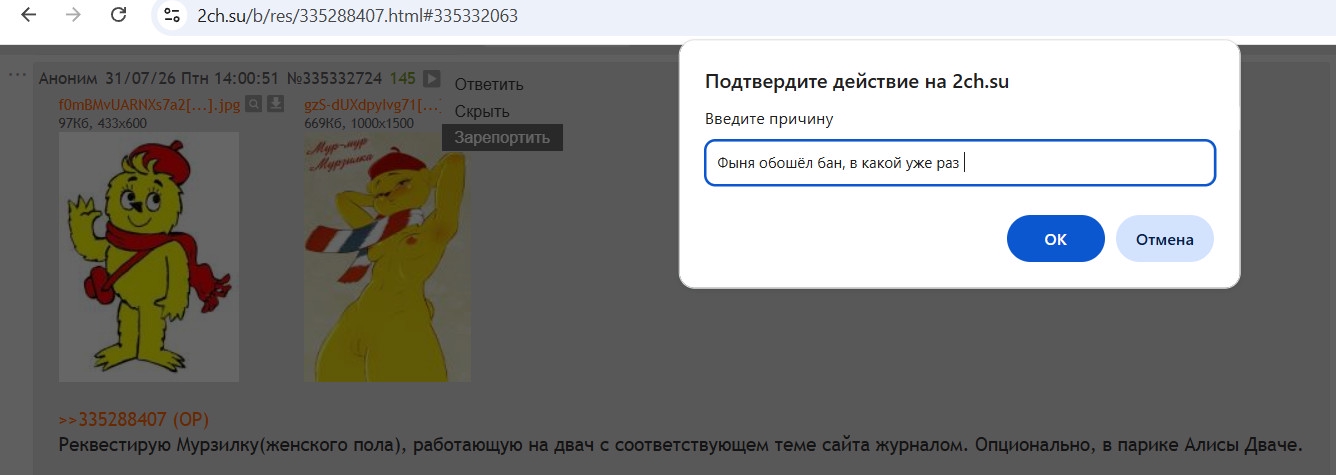This screenshot has width=1336, height=475.
Task: Click search icon next to f0mBMvUARNXs7a2 file
Action: coord(254,104)
